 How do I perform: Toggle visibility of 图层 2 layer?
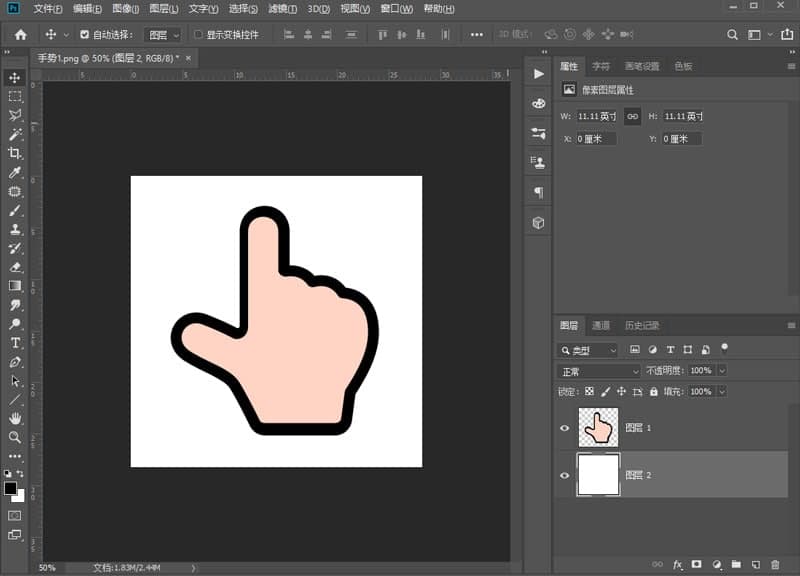click(565, 475)
